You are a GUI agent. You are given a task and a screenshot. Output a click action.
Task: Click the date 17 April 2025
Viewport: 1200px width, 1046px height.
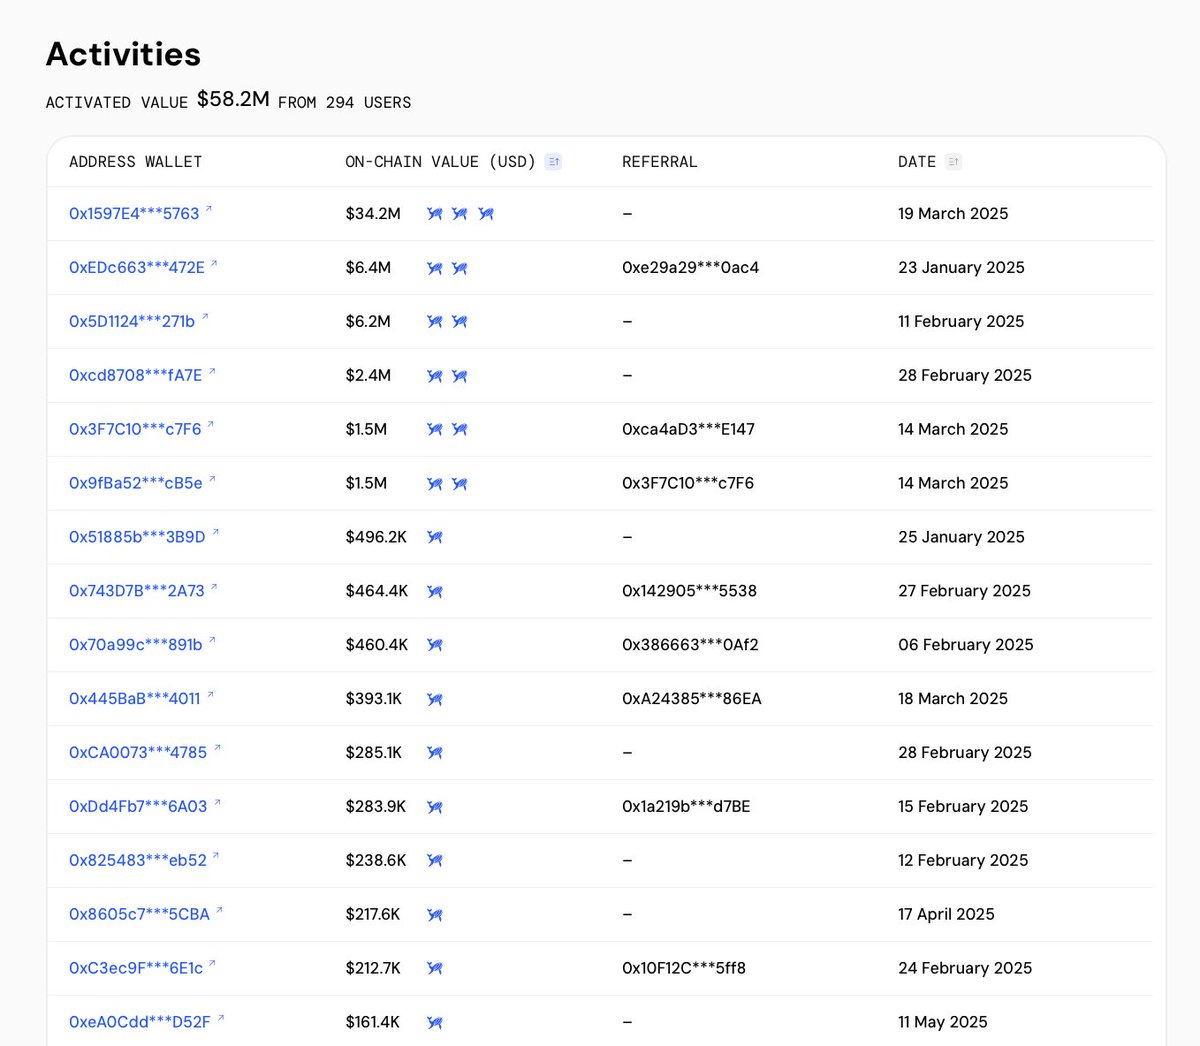tap(946, 914)
